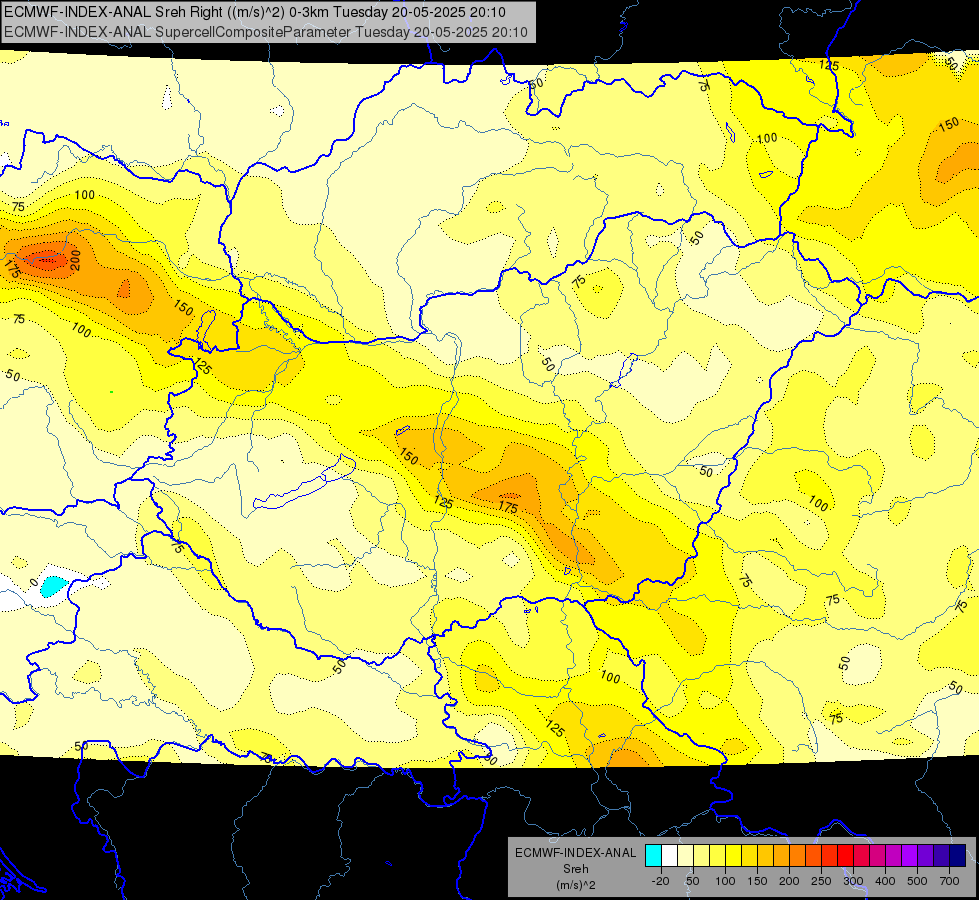The image size is (979, 900).
Task: Select the cyan swatch in the color legend
Action: click(x=653, y=855)
